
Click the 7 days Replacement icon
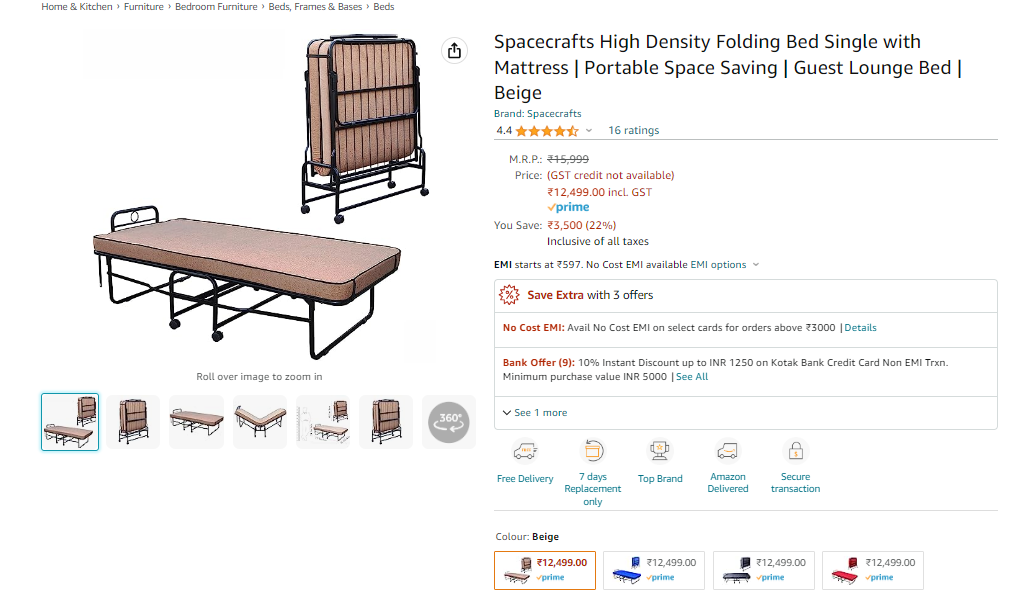click(593, 451)
